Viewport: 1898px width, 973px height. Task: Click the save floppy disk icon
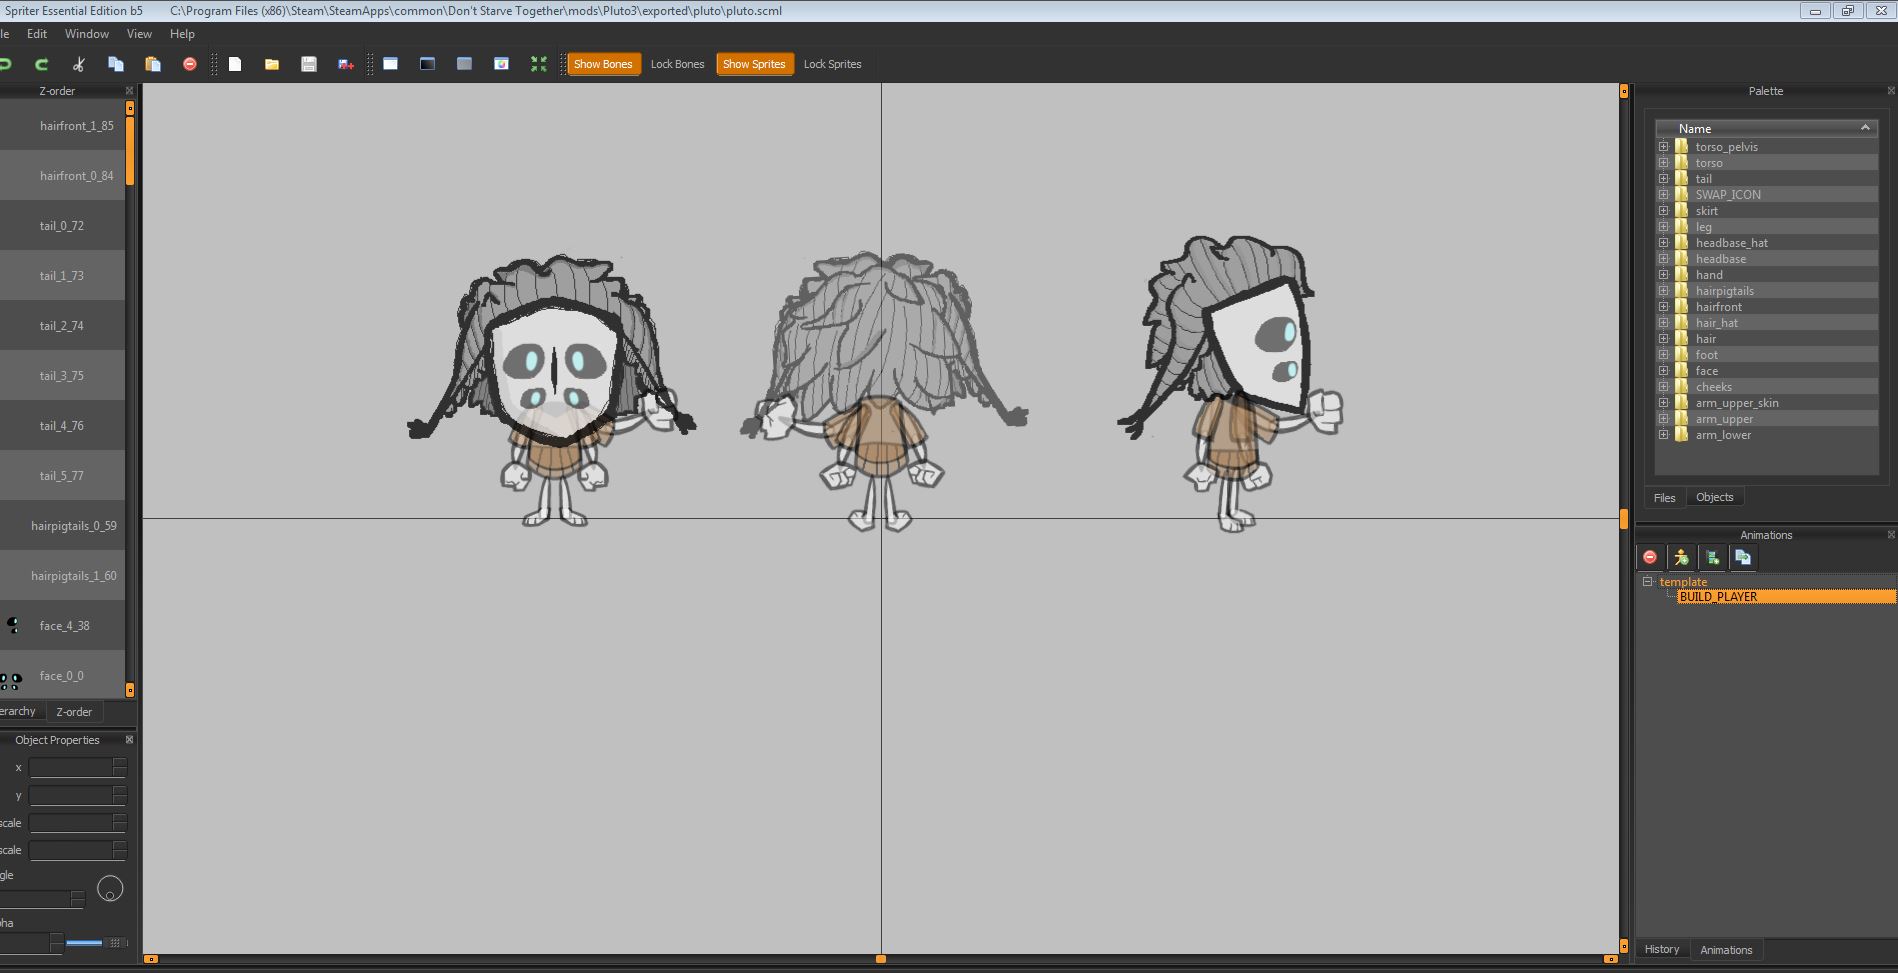(x=309, y=64)
